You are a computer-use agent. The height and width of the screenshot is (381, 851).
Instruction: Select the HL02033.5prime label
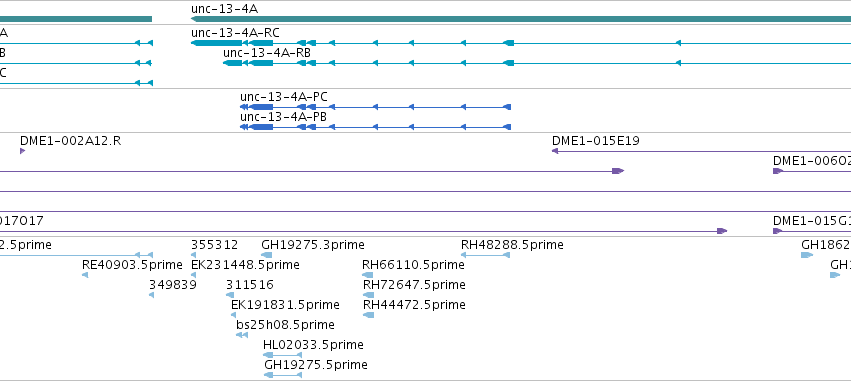[313, 345]
